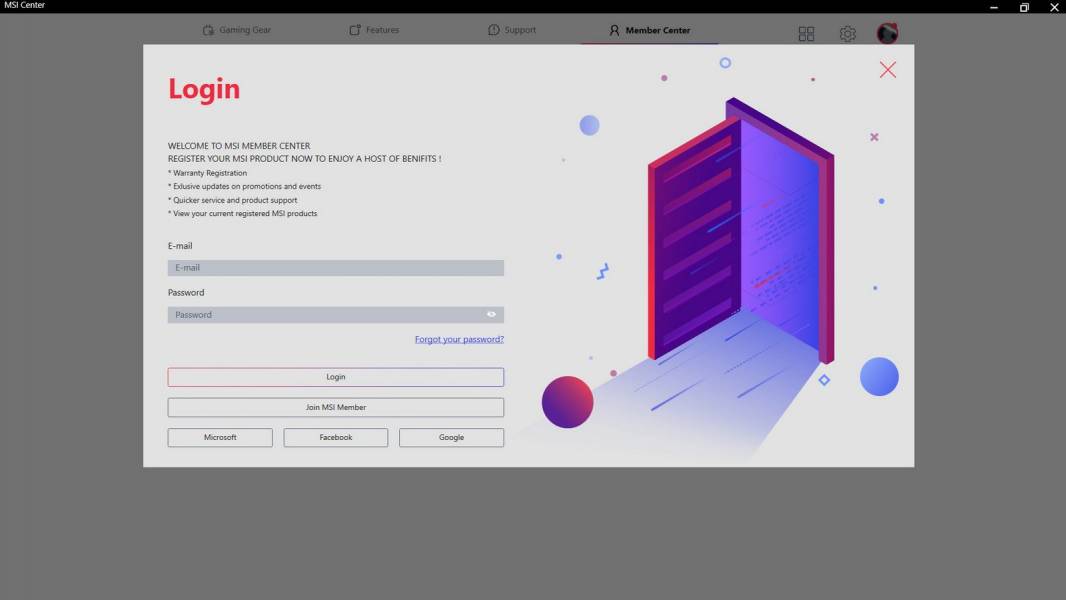Image resolution: width=1066 pixels, height=600 pixels.
Task: Click the user avatar profile icon
Action: tap(887, 34)
